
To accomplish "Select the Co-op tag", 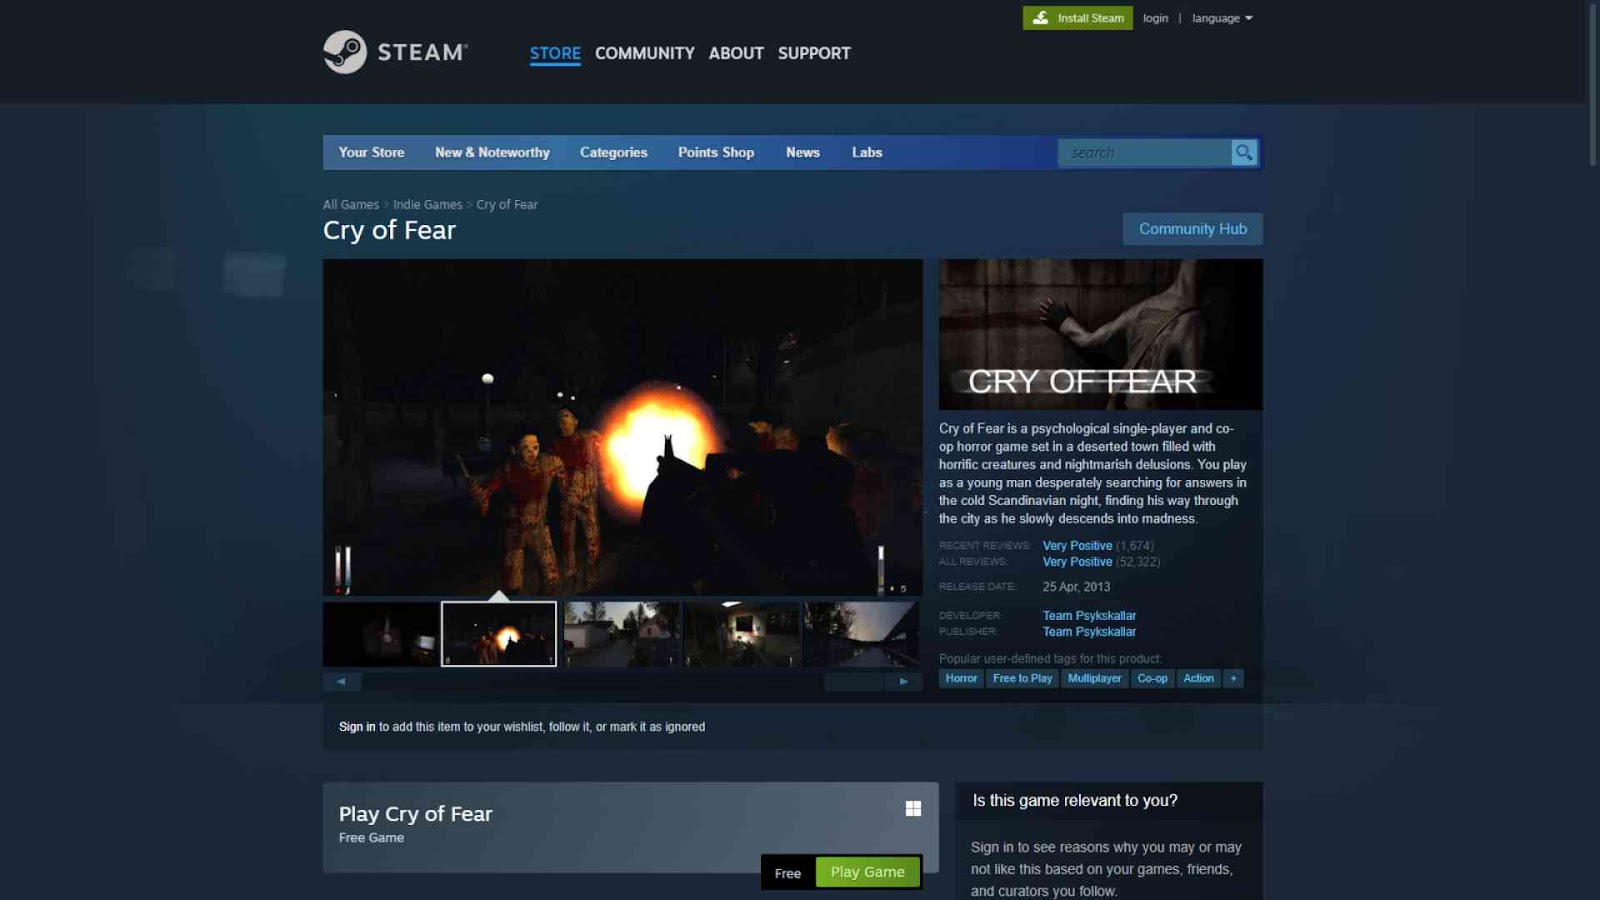I will point(1152,678).
